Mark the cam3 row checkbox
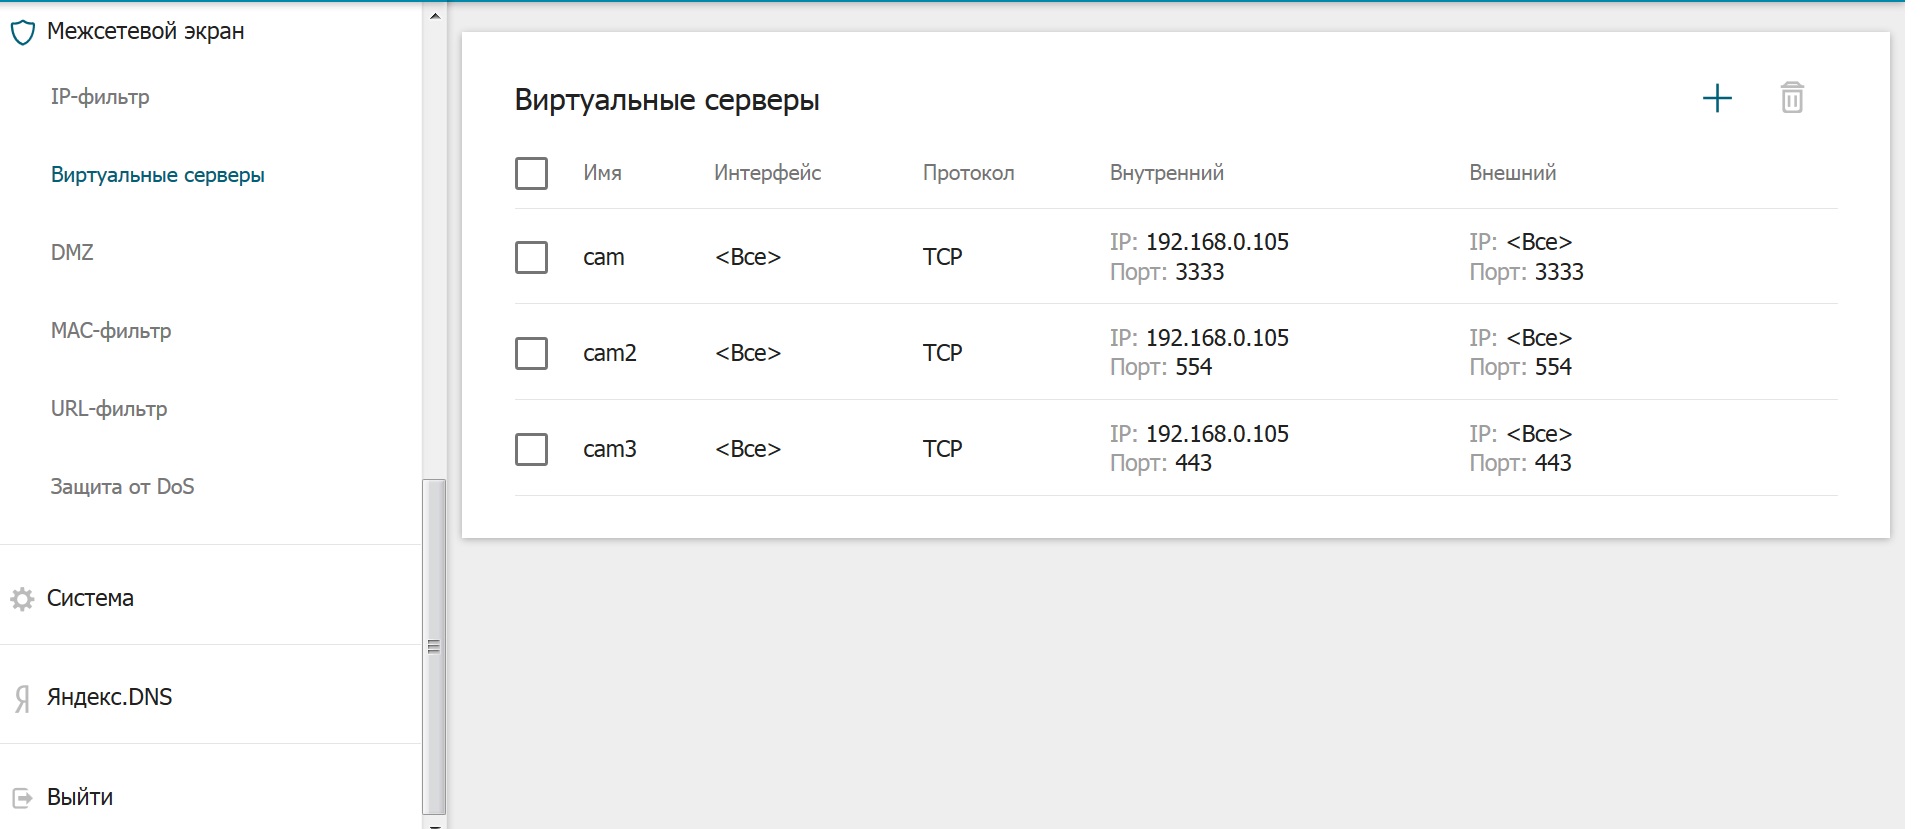Image resolution: width=1920 pixels, height=829 pixels. click(x=531, y=449)
